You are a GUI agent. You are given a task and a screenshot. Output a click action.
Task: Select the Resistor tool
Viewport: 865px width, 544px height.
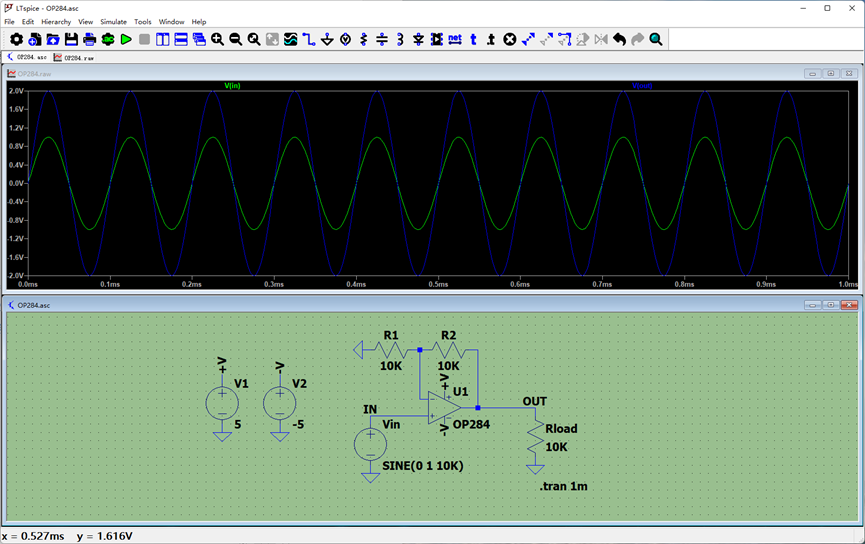point(364,39)
